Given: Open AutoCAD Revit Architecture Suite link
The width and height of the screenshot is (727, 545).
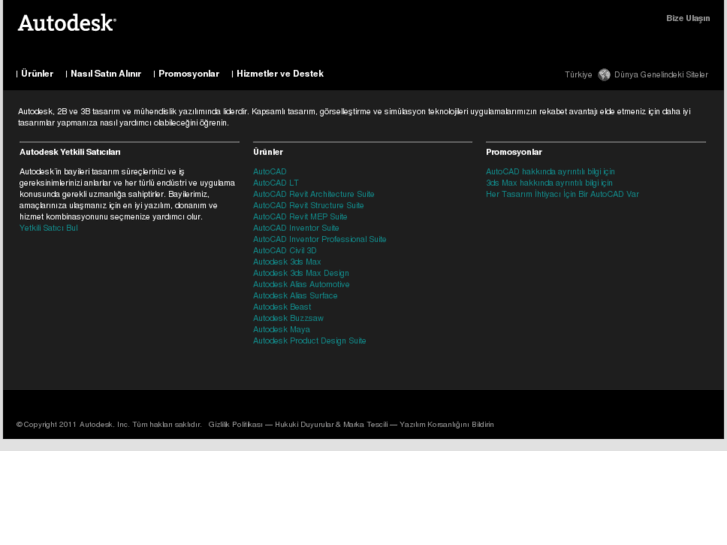Looking at the screenshot, I should coord(313,194).
